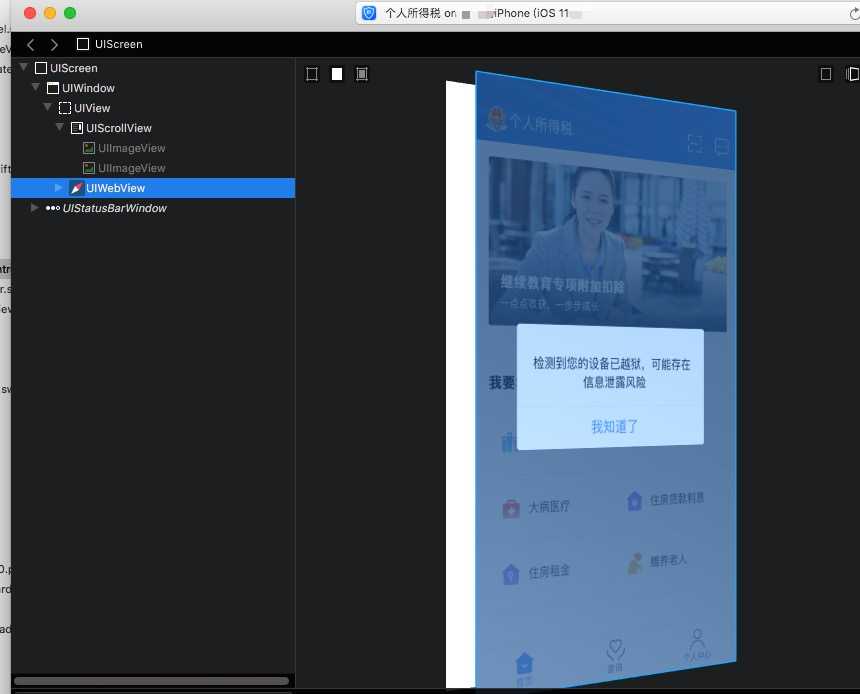Viewport: 860px width, 694px height.
Task: Click the banner image of smiling woman
Action: [608, 245]
